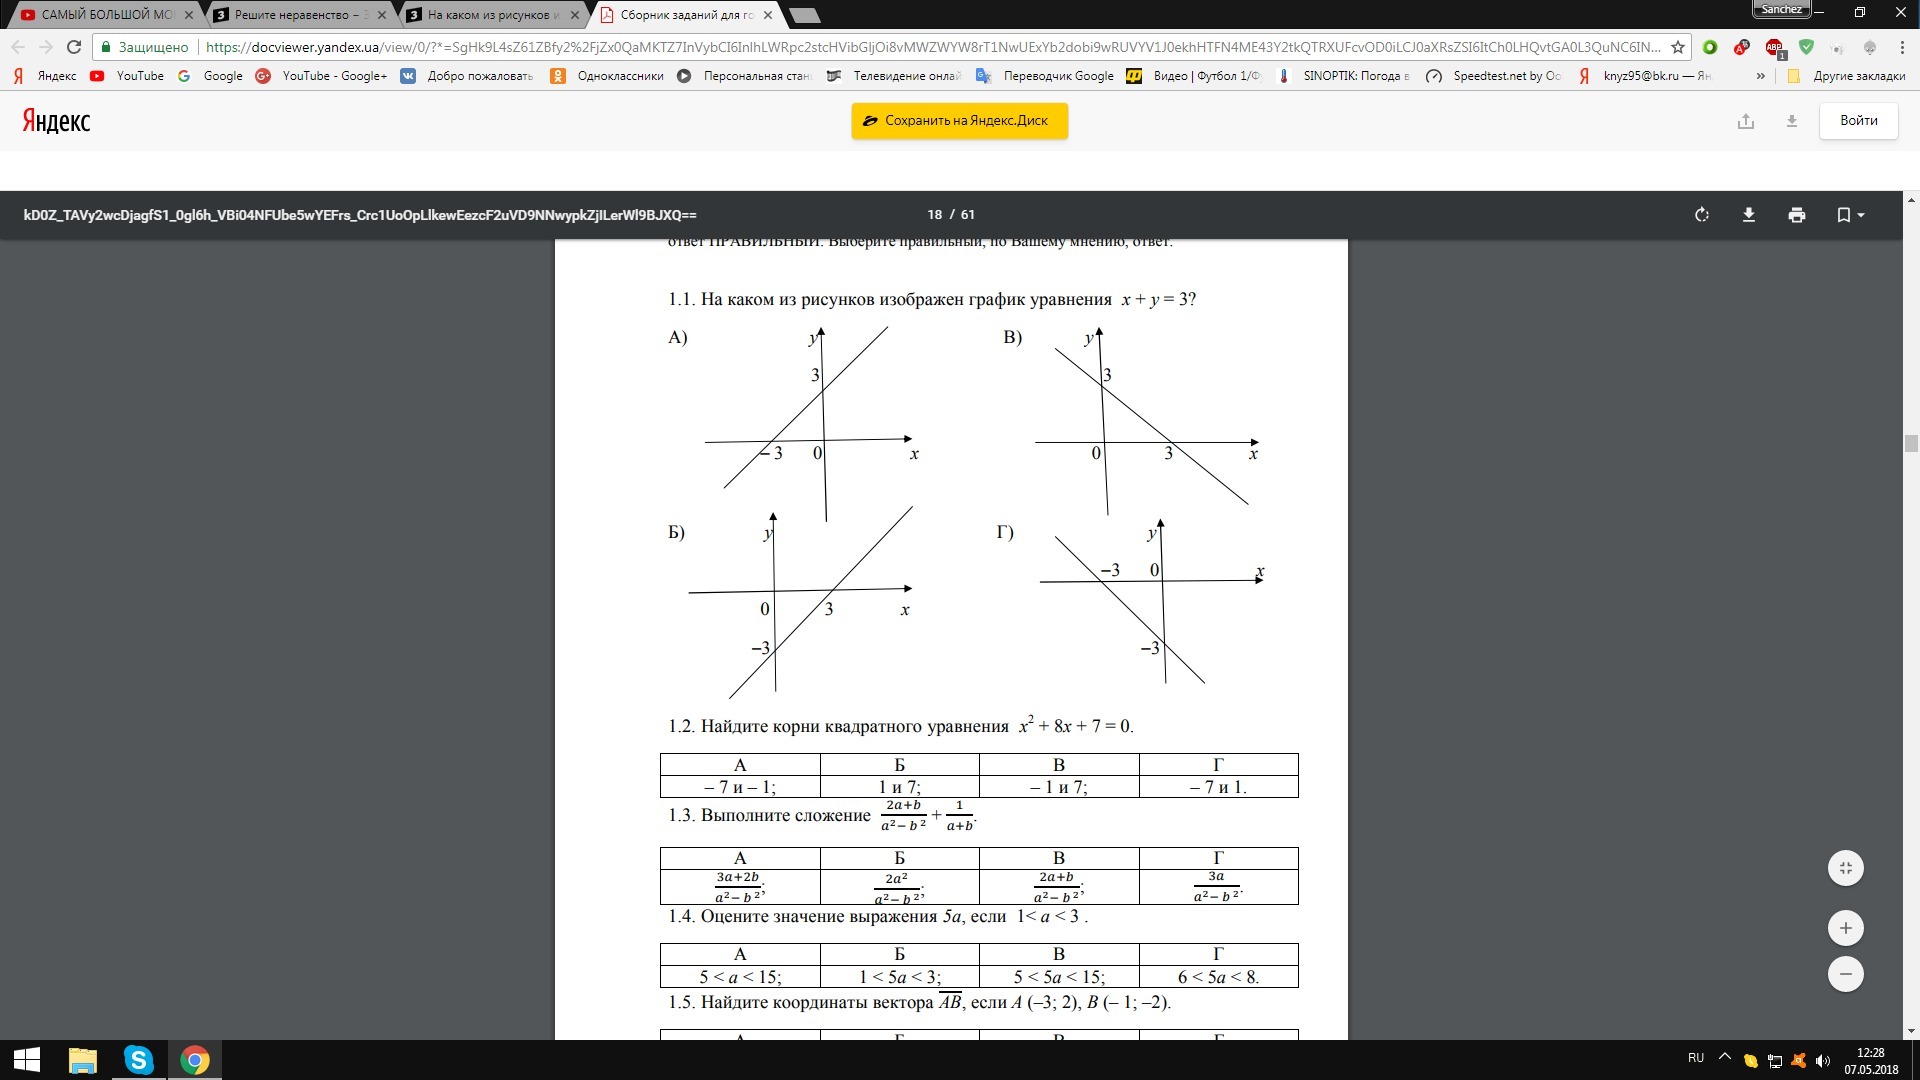Screen dimensions: 1920x1080
Task: Open Adblock Plus extension showing badge 1
Action: coord(1772,47)
